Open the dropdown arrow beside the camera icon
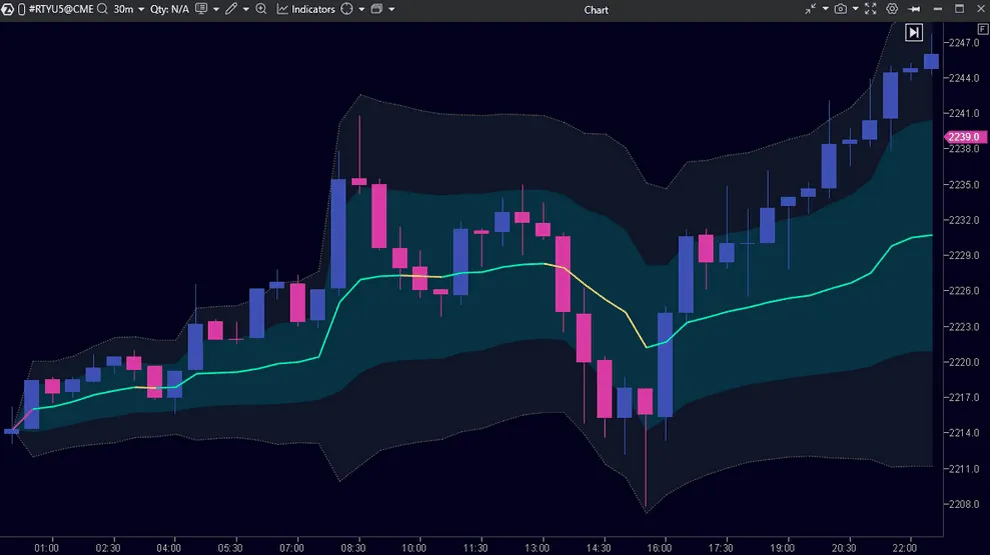 [856, 9]
